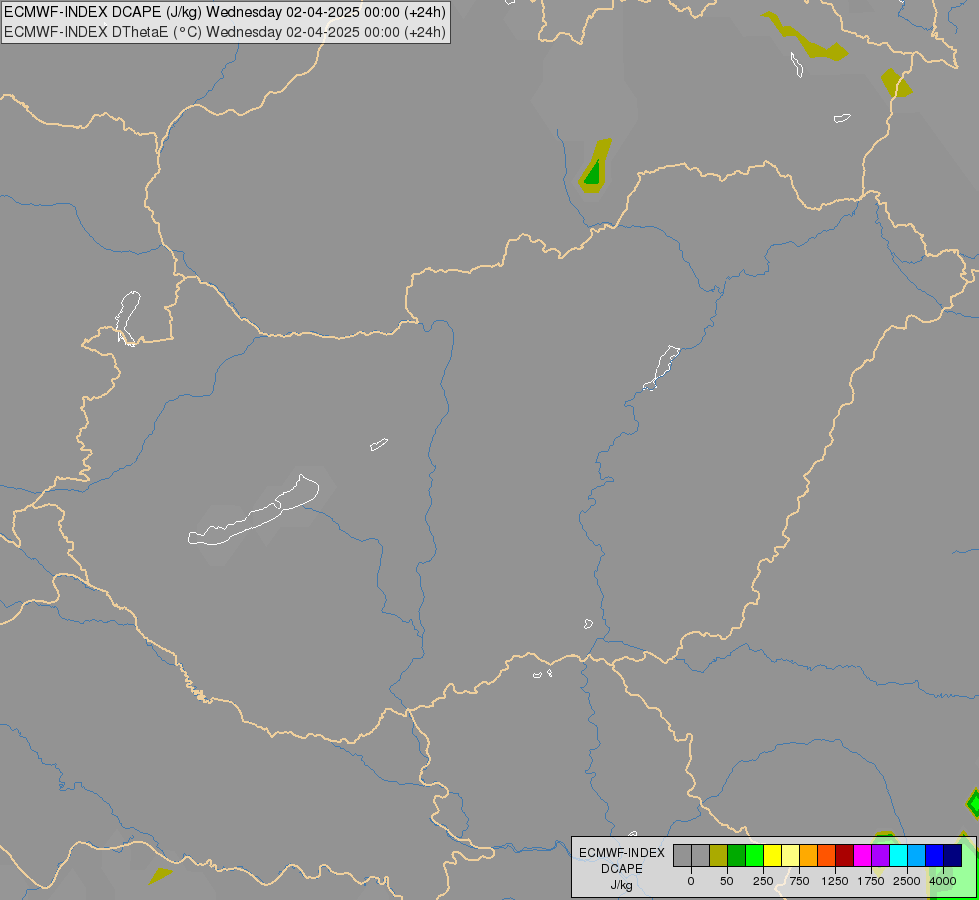979x900 pixels.
Task: Choose the purple legend swatch after 1750
Action: point(880,855)
